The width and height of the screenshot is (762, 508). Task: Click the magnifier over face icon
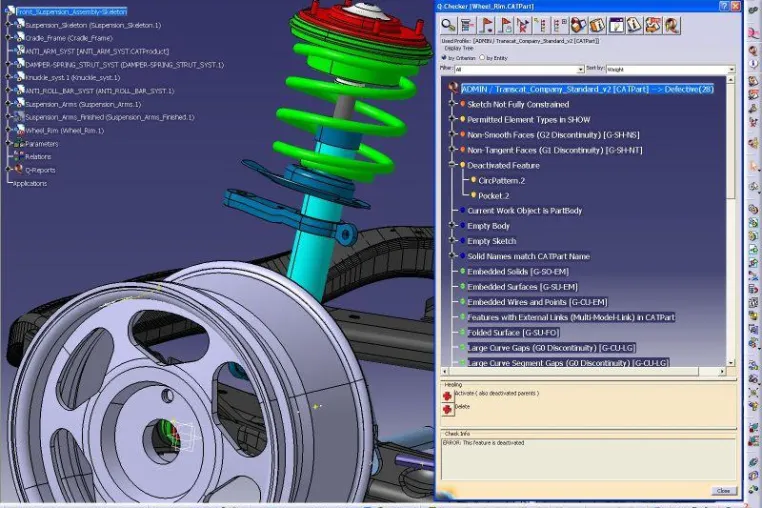pos(672,25)
